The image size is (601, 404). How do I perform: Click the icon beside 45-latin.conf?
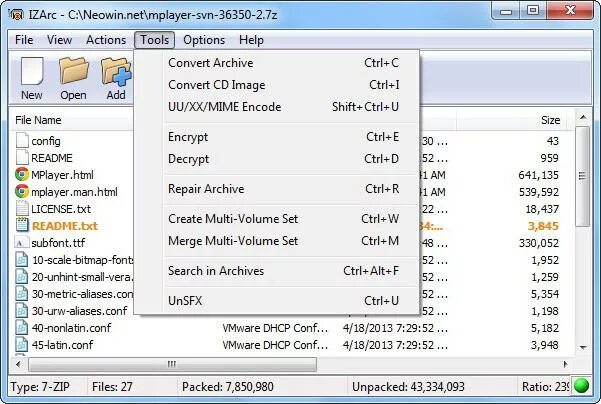point(22,345)
